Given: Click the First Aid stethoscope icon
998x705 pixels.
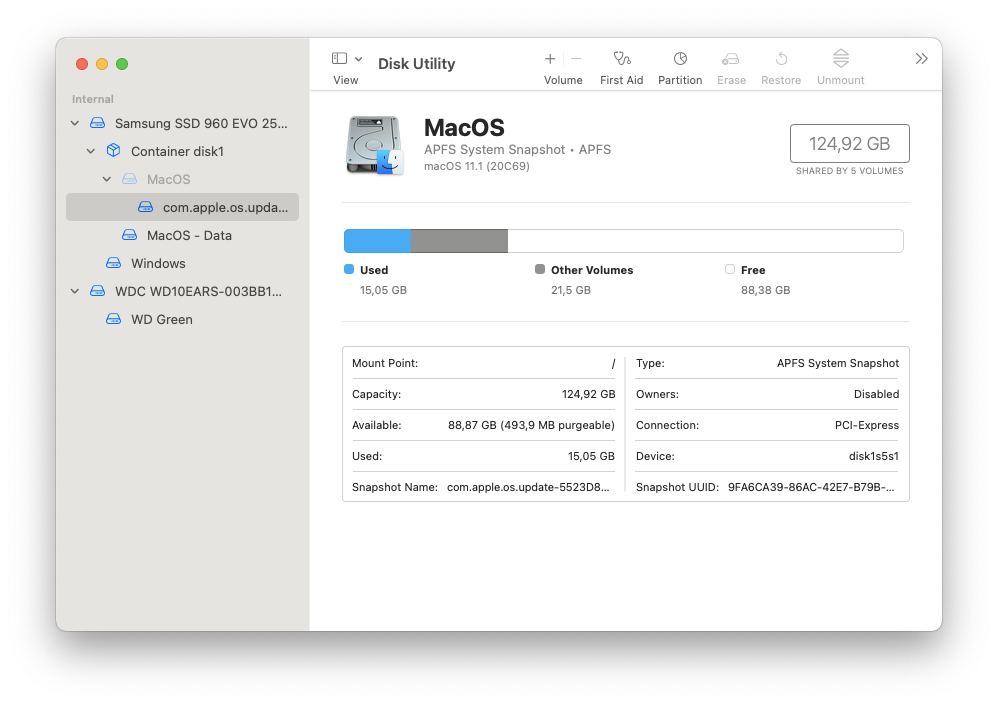Looking at the screenshot, I should pyautogui.click(x=622, y=59).
